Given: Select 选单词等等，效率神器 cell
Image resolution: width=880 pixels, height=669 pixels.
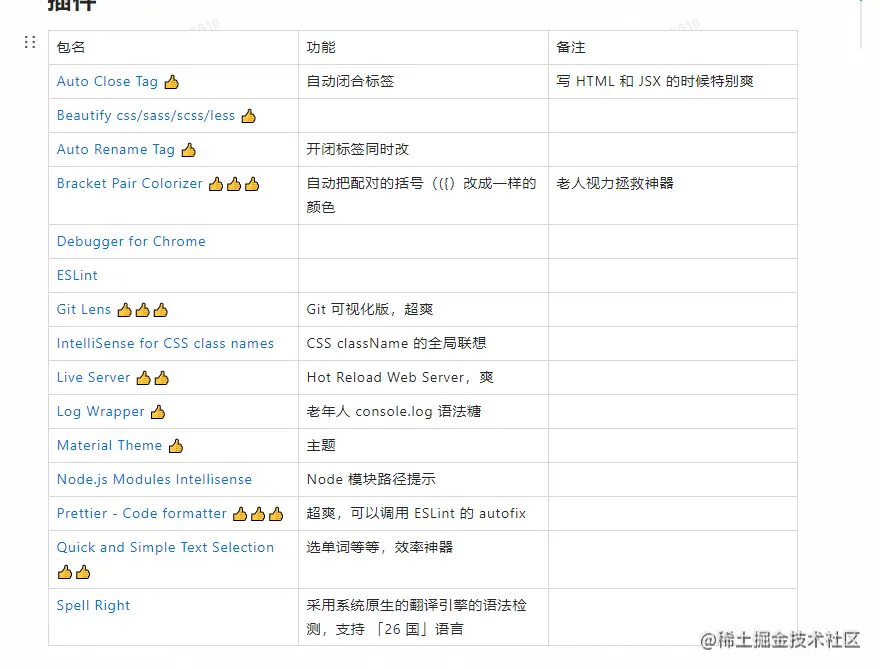Looking at the screenshot, I should tap(423, 560).
